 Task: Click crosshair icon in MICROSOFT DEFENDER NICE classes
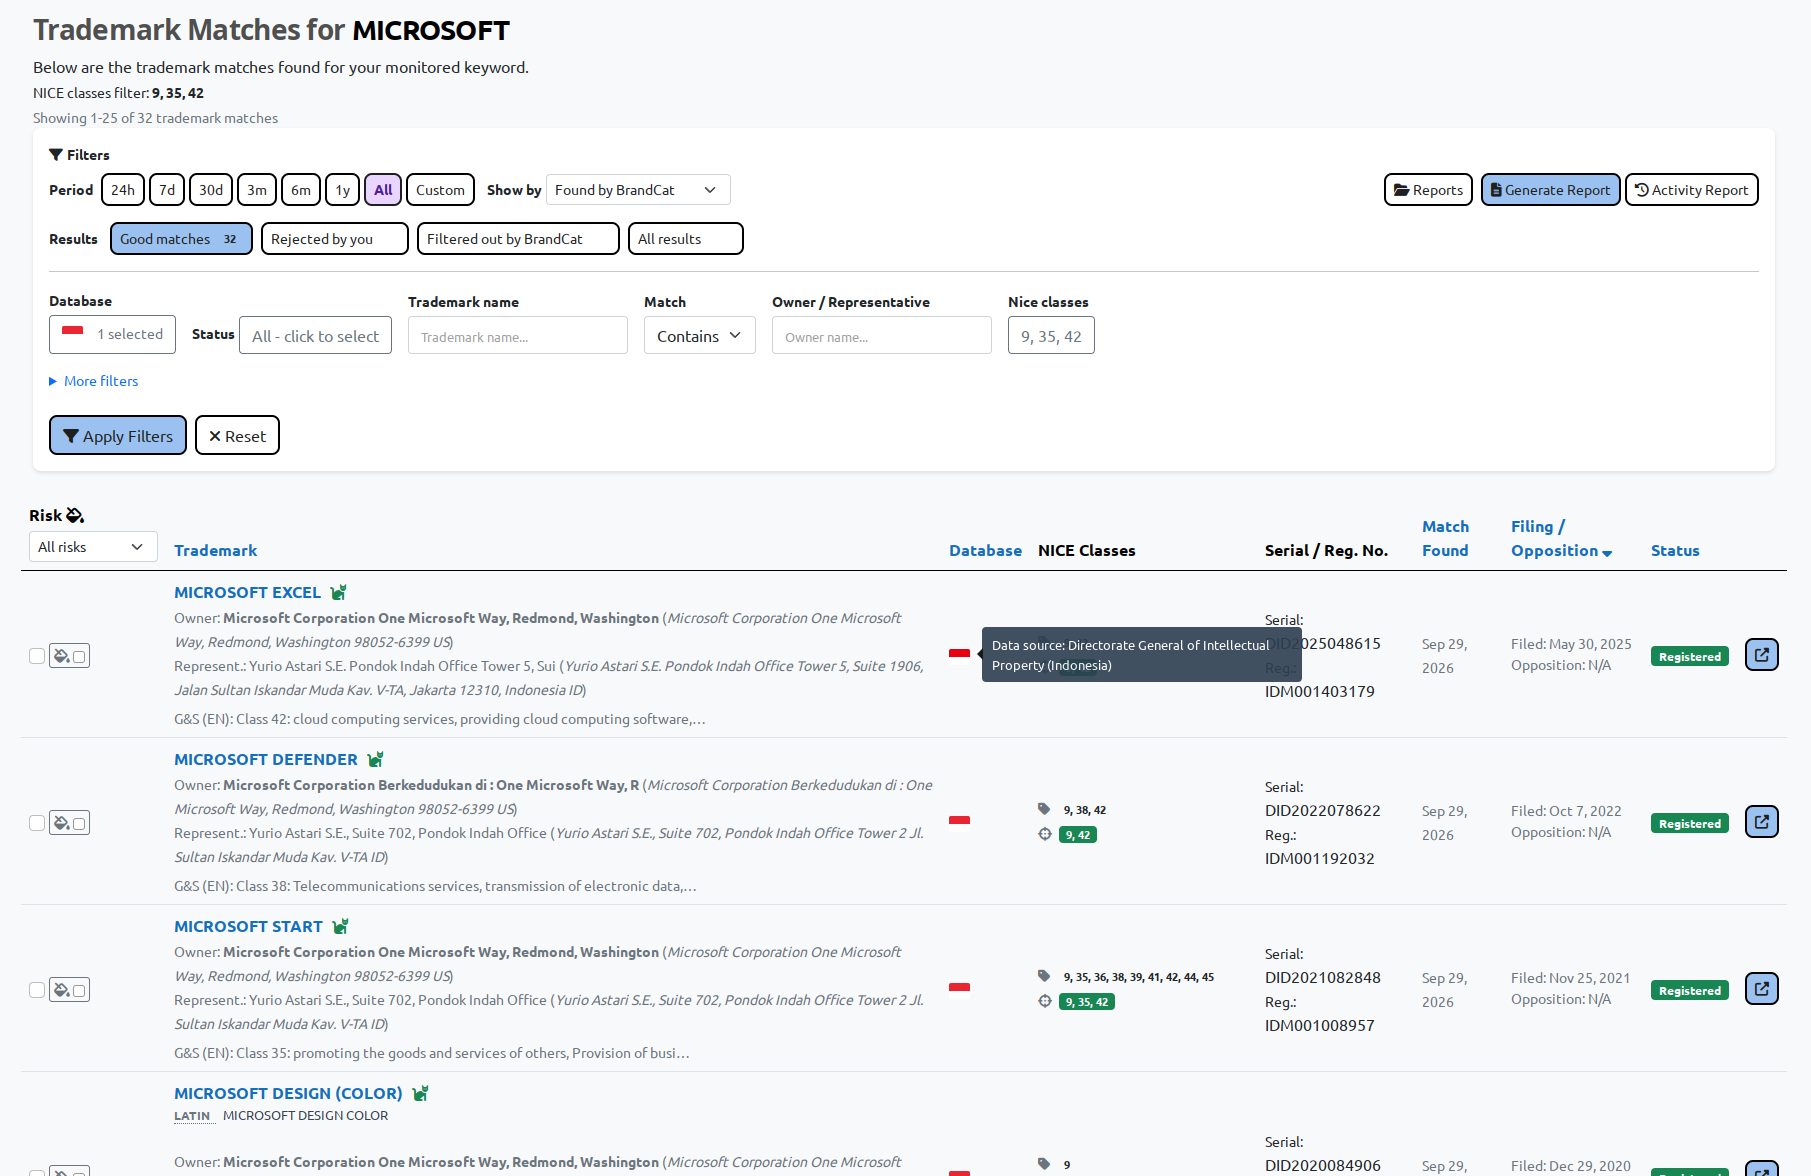pos(1045,834)
